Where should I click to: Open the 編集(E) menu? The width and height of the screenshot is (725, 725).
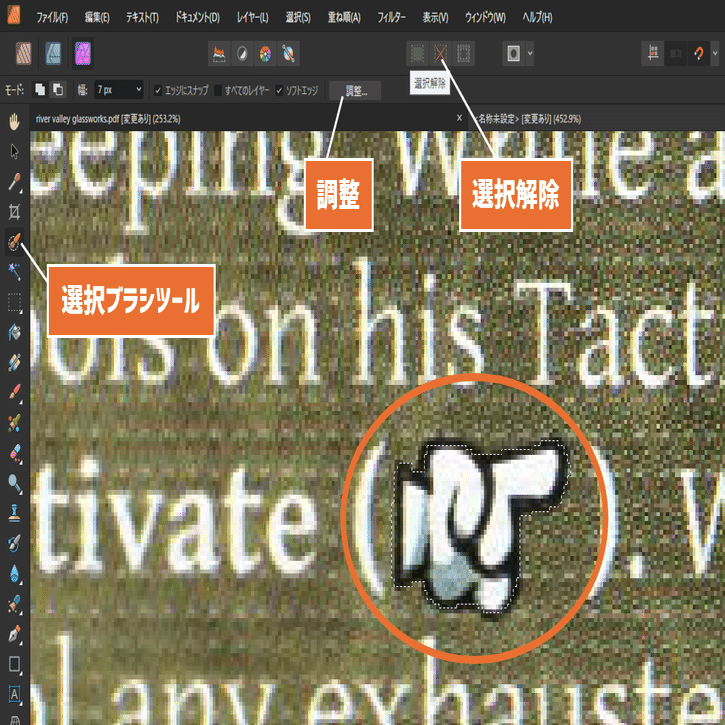coord(97,18)
